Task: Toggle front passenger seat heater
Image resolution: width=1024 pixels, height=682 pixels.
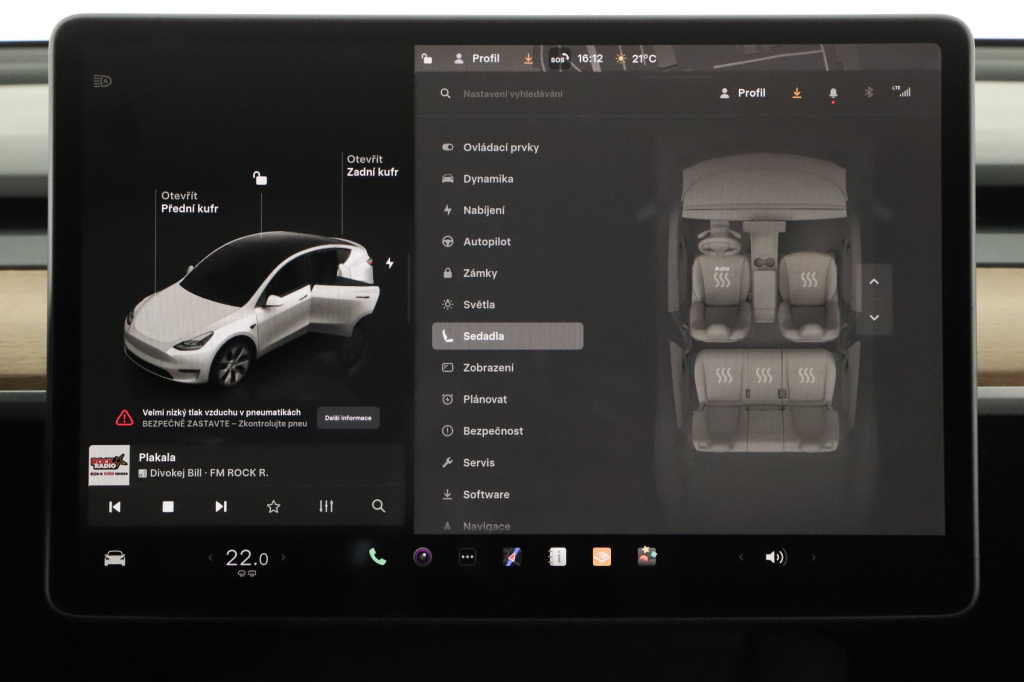Action: tap(809, 280)
